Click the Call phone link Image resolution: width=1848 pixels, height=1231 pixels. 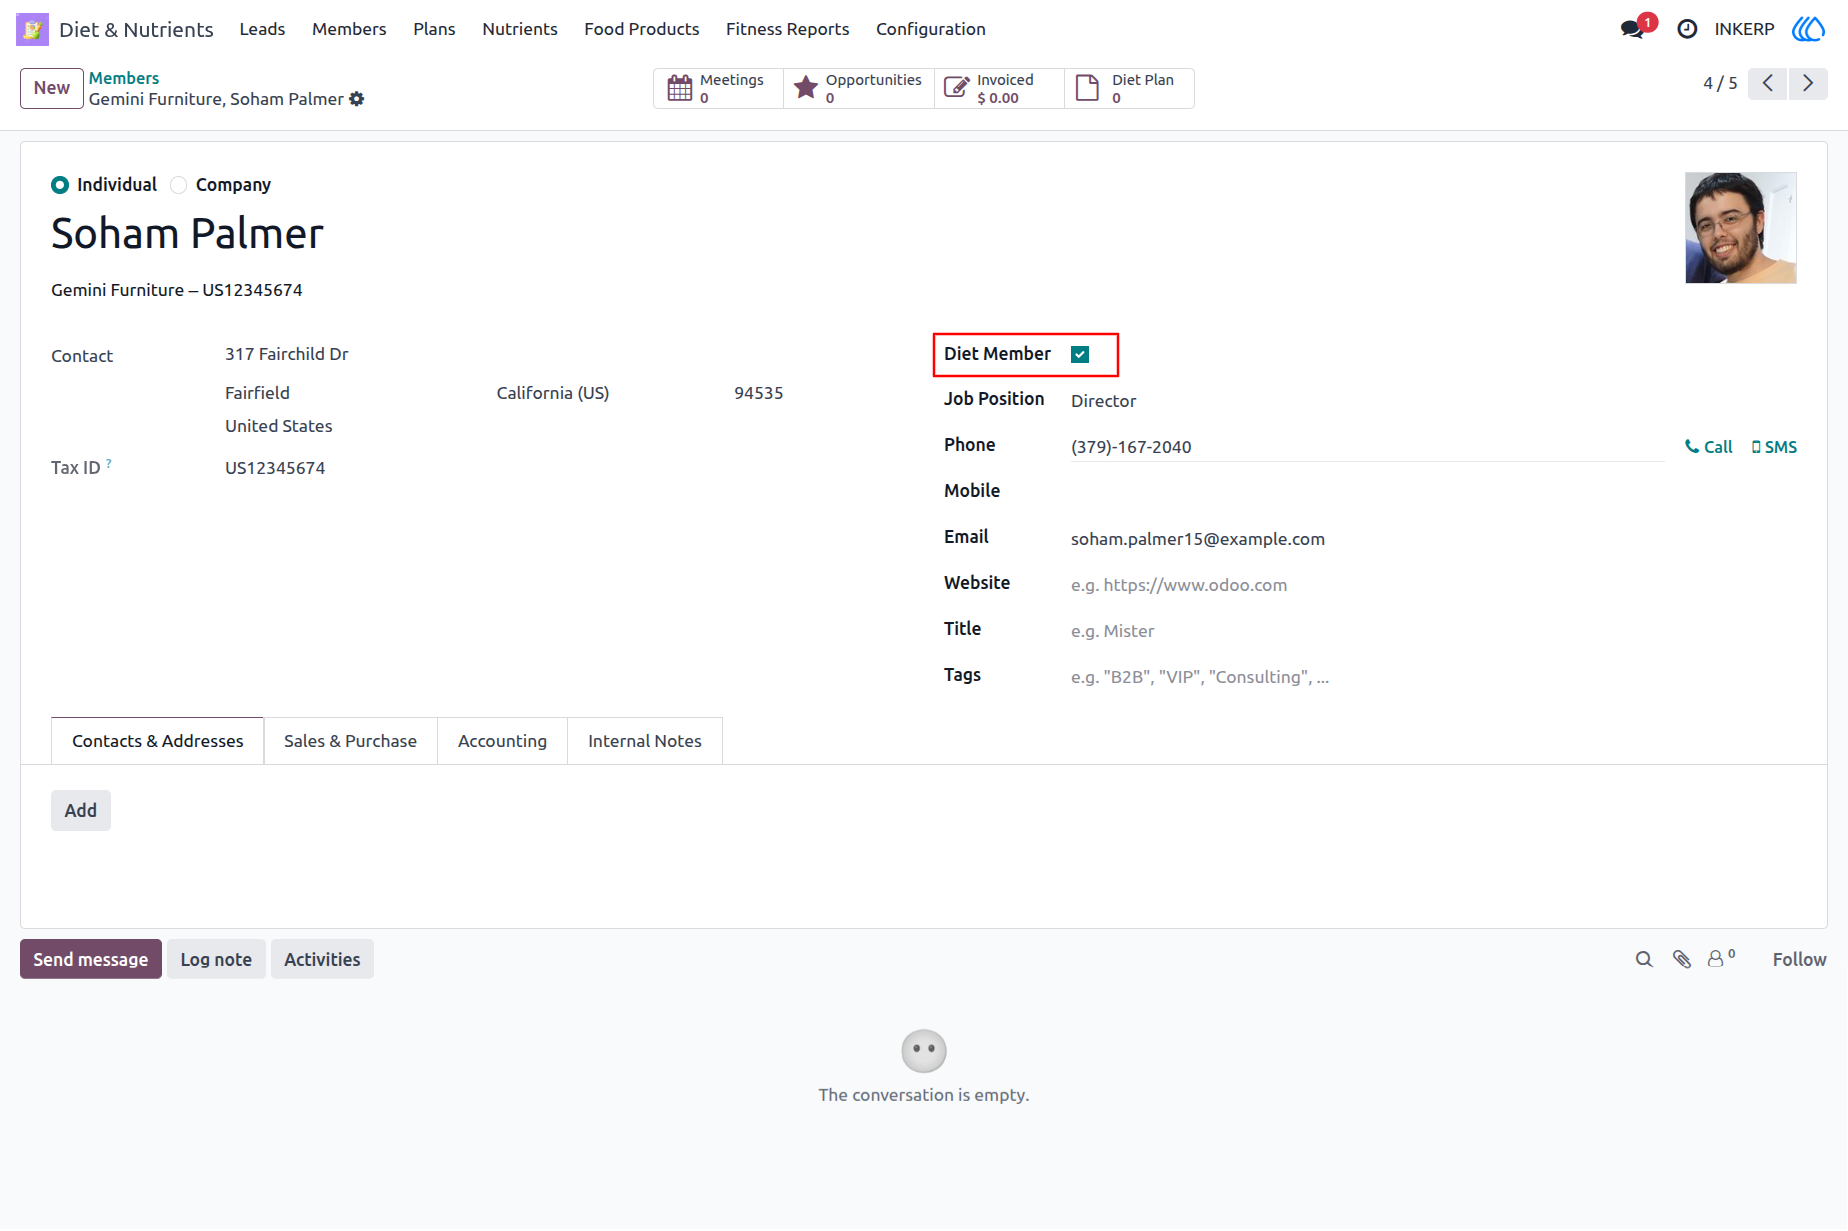tap(1709, 447)
